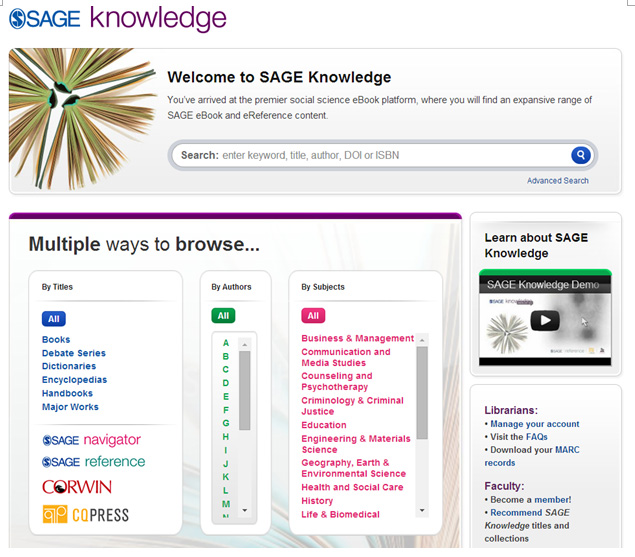Browse authors starting with G
This screenshot has height=557, width=635.
(226, 423)
